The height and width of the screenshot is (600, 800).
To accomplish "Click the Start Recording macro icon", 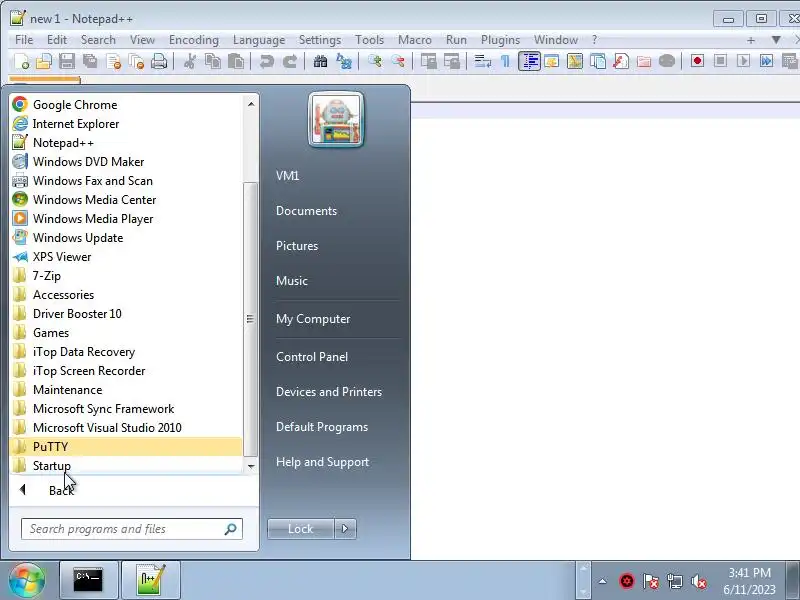I will [x=697, y=61].
